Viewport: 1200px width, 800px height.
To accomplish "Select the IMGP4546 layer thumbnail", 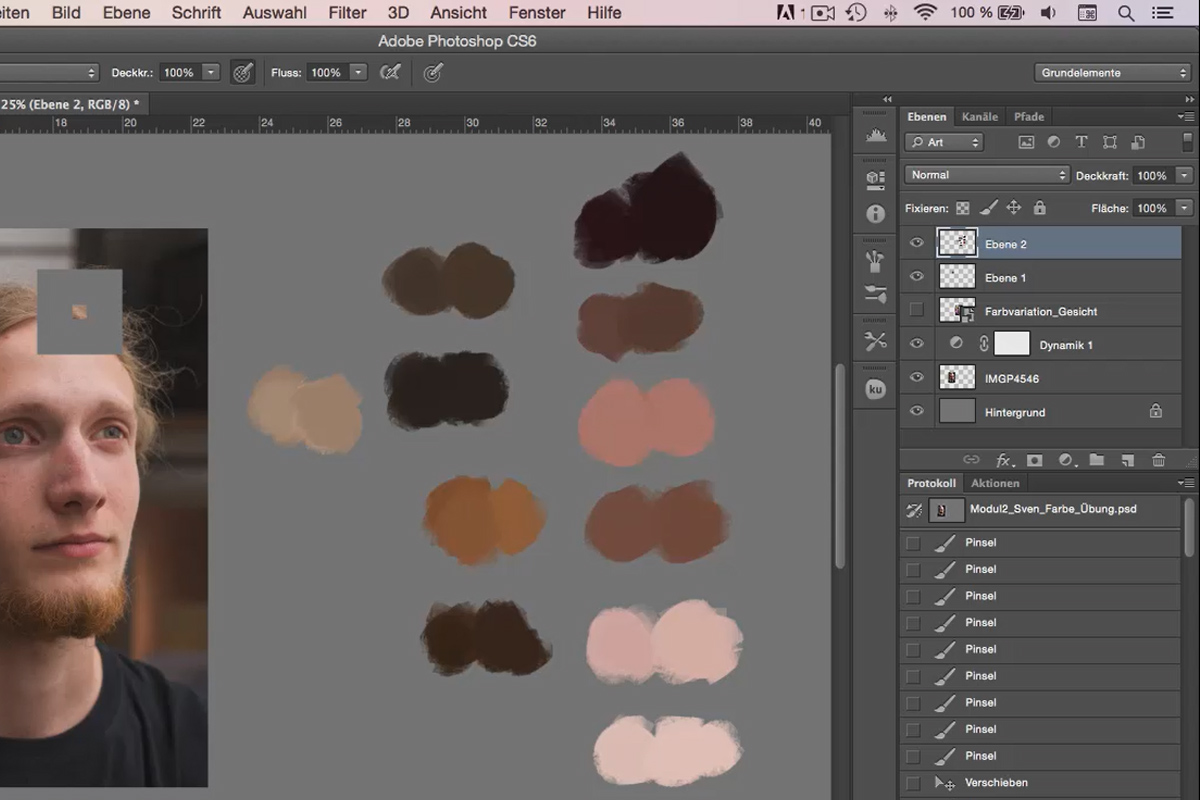I will [957, 378].
